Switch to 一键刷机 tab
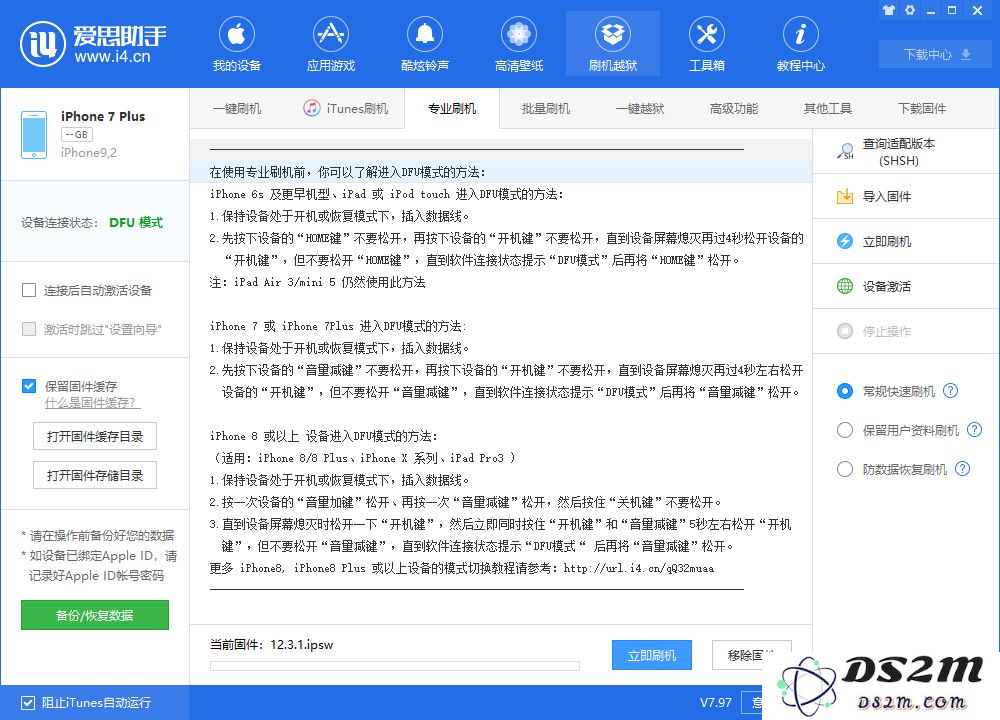 (237, 108)
